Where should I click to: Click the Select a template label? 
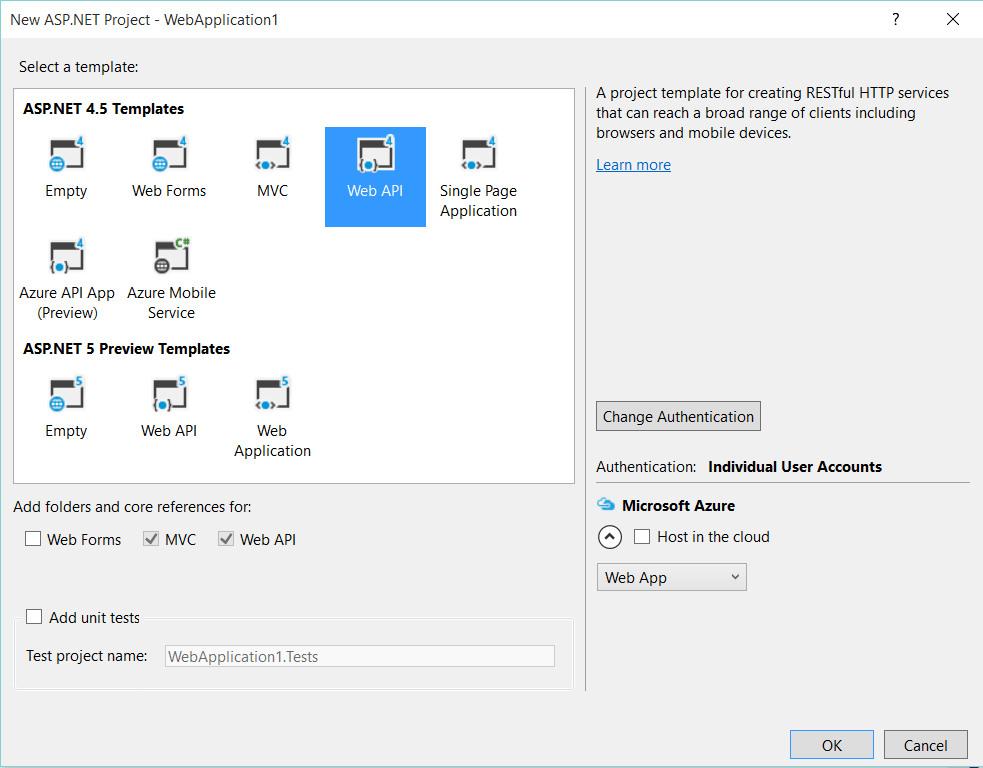(x=78, y=66)
